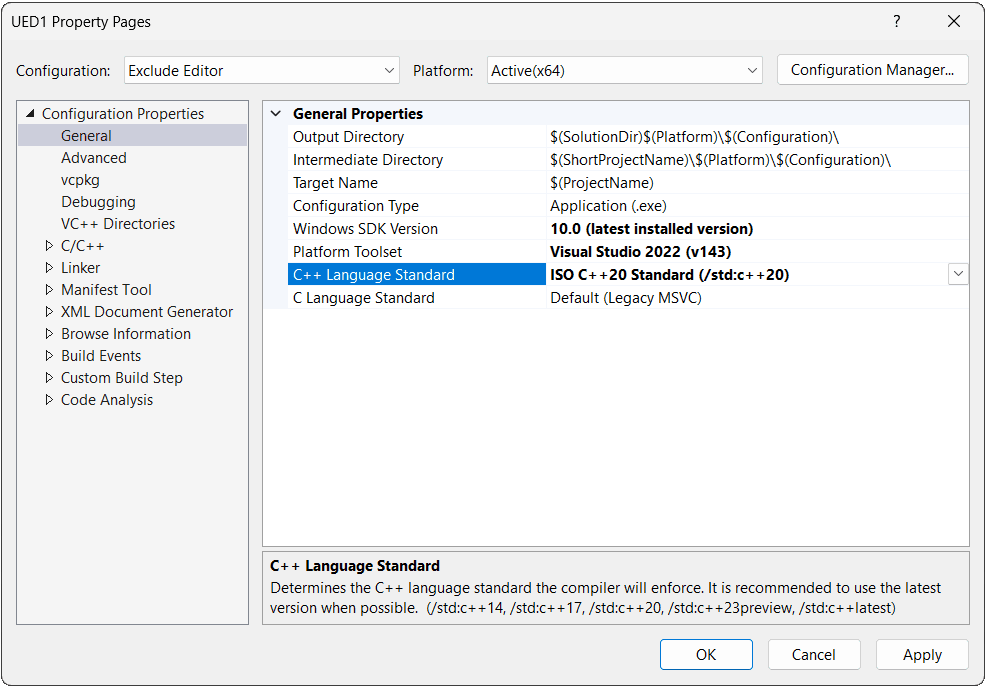
Task: Select the Platform Toolset property row
Action: (x=347, y=252)
